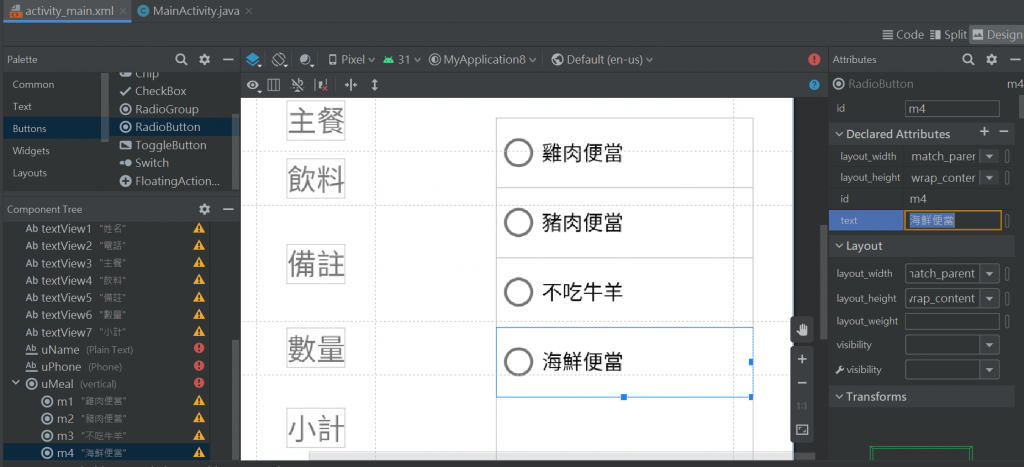Viewport: 1024px width, 467px height.
Task: Open the layout_width dropdown in Layout section
Action: (990, 274)
